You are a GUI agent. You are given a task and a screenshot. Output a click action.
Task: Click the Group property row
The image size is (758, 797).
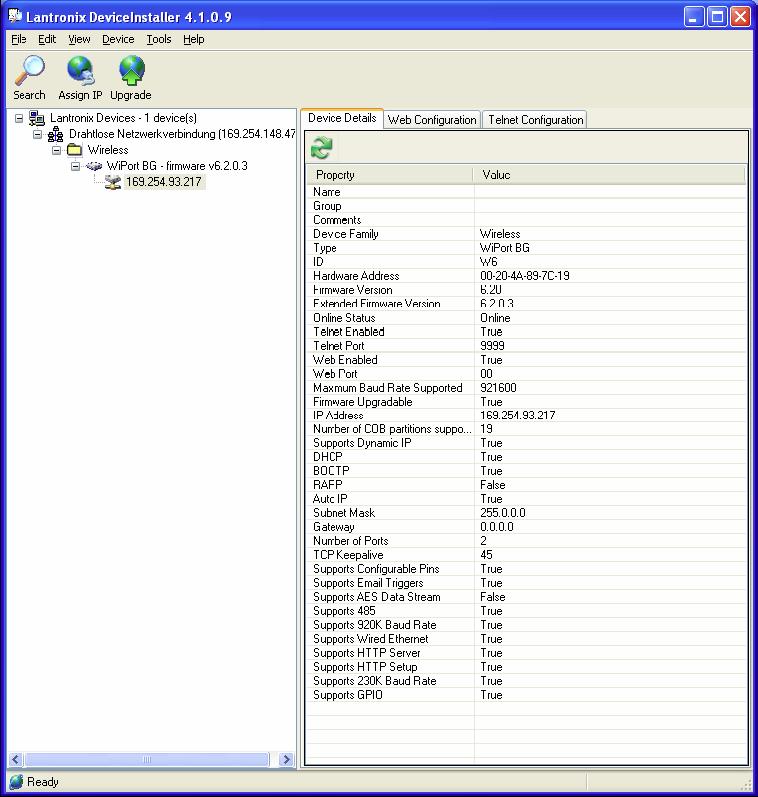[x=526, y=206]
